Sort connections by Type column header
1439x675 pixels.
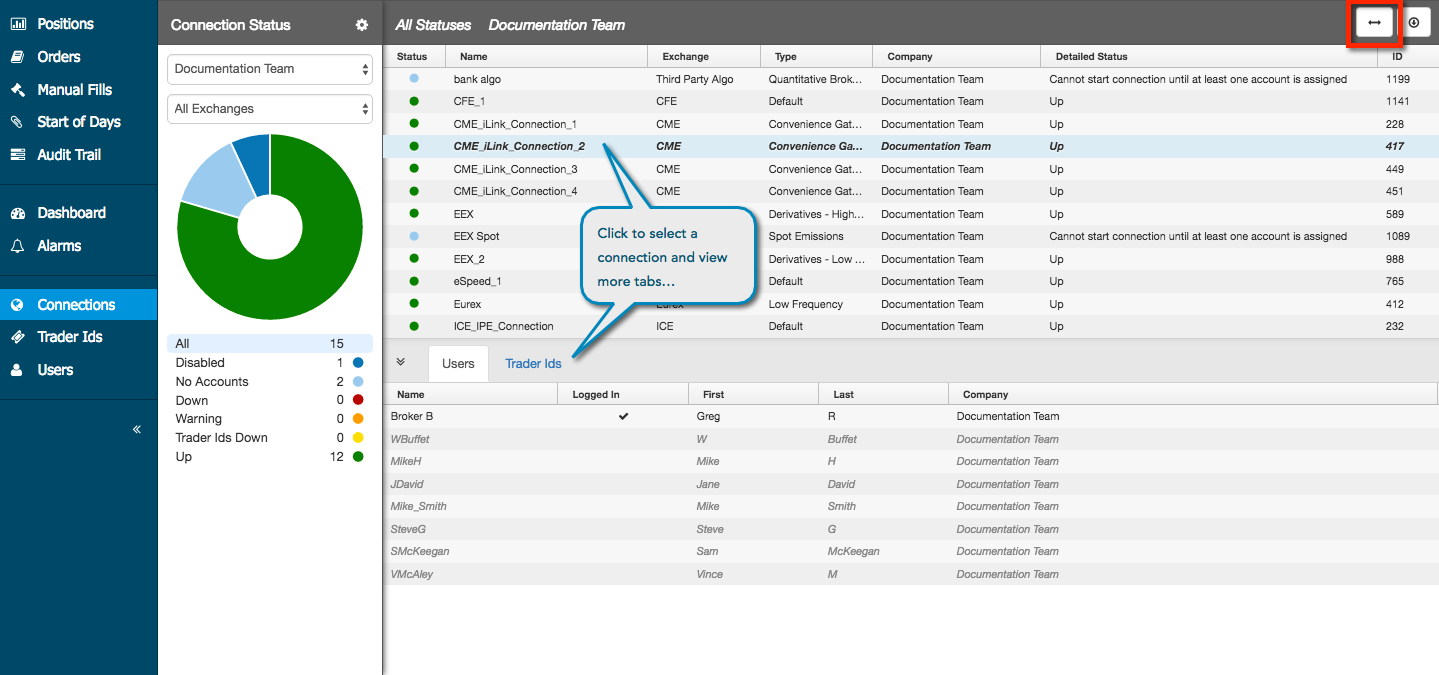(x=816, y=57)
